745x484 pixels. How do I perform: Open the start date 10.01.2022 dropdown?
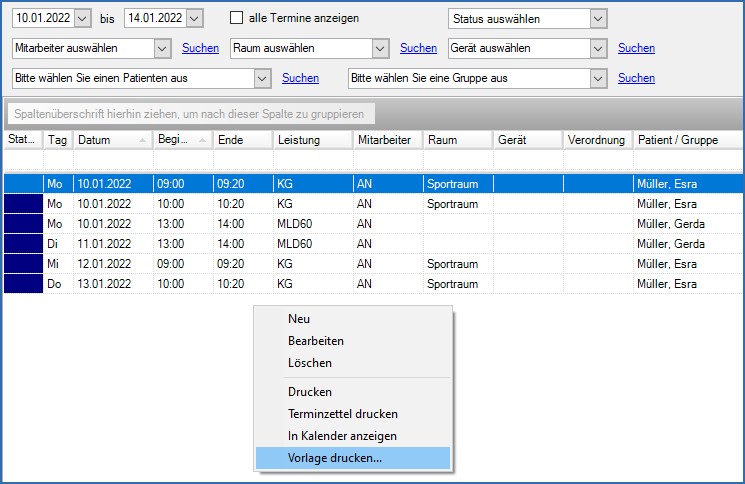pyautogui.click(x=82, y=19)
